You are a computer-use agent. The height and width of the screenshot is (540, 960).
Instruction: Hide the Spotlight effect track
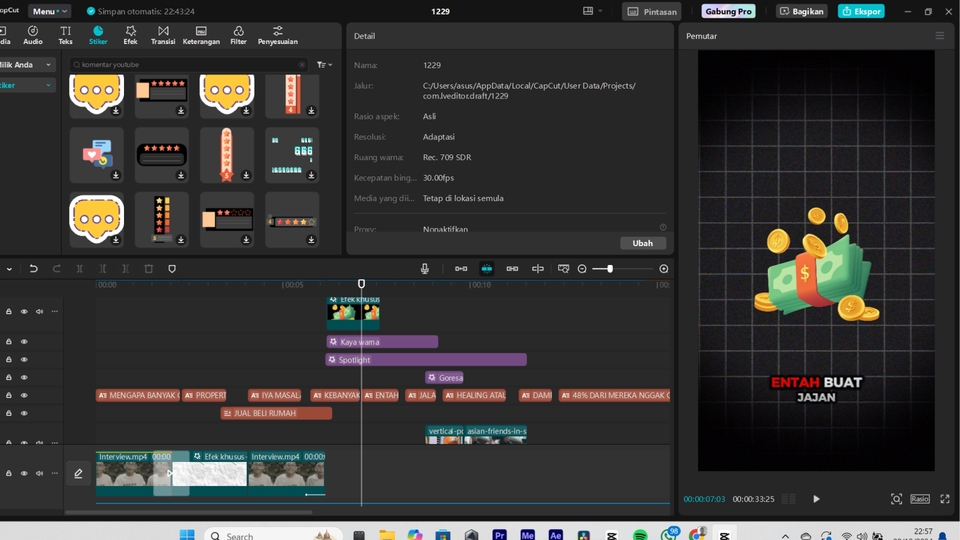[x=24, y=359]
